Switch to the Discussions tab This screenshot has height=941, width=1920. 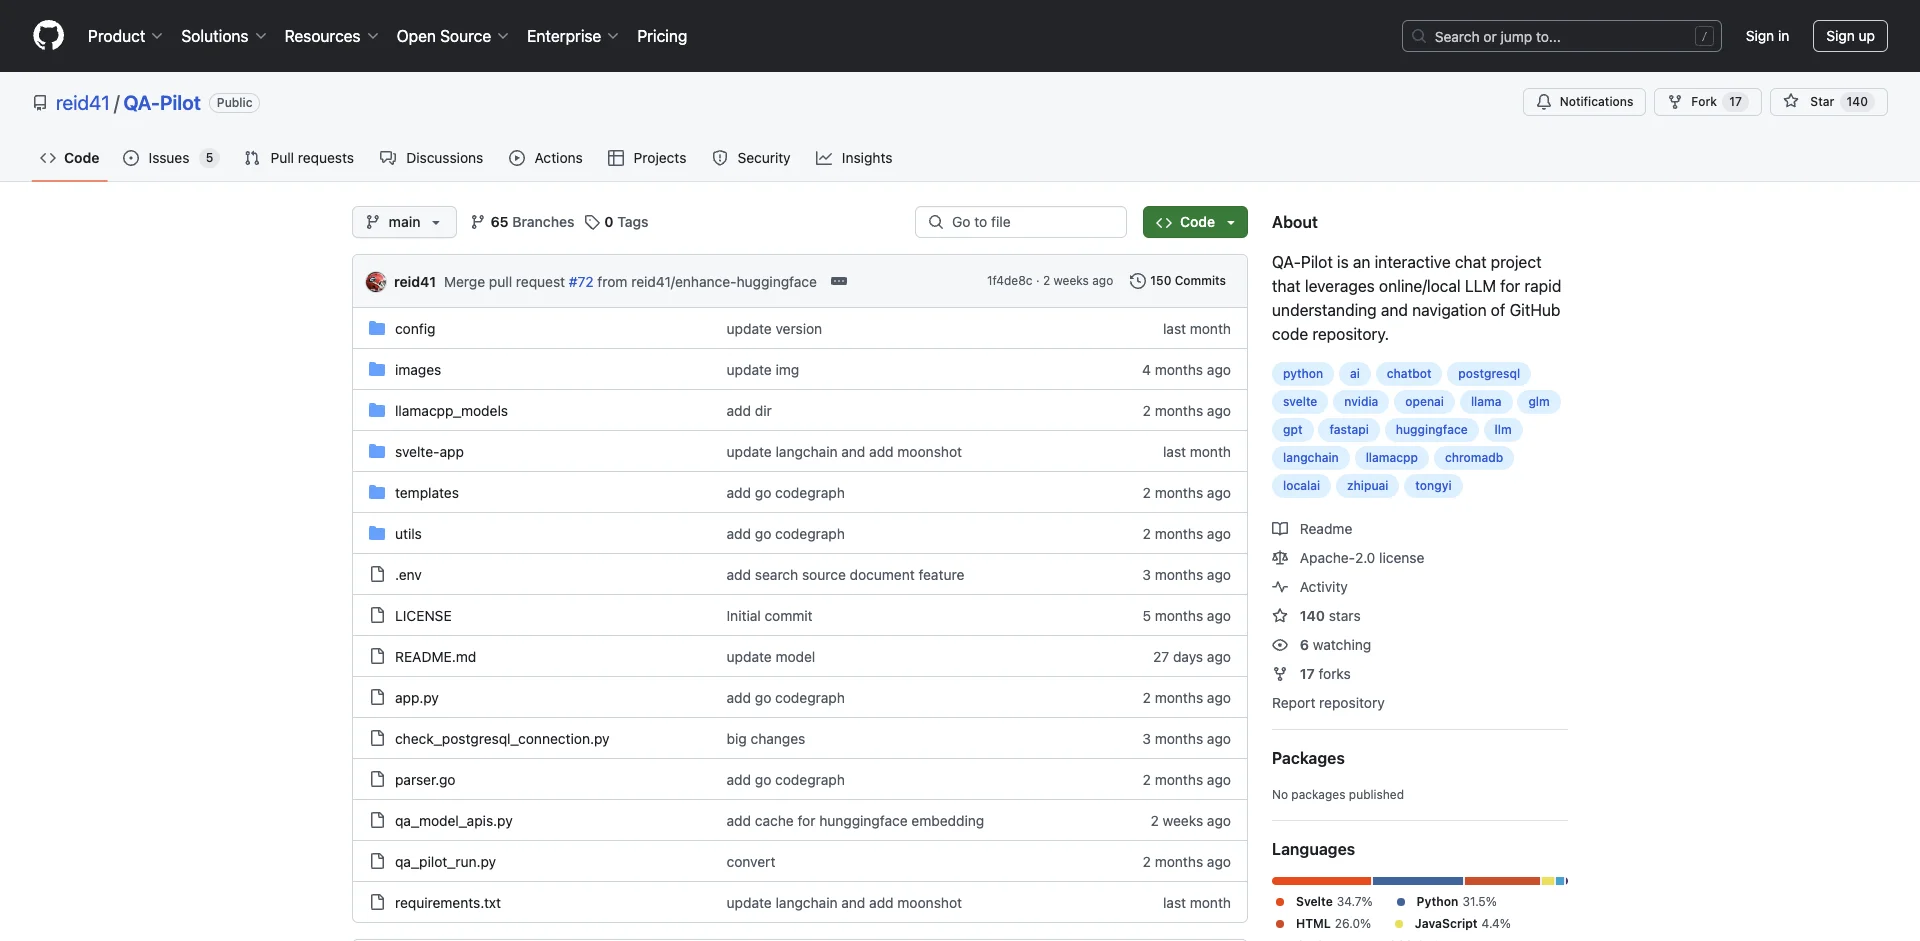coord(431,158)
